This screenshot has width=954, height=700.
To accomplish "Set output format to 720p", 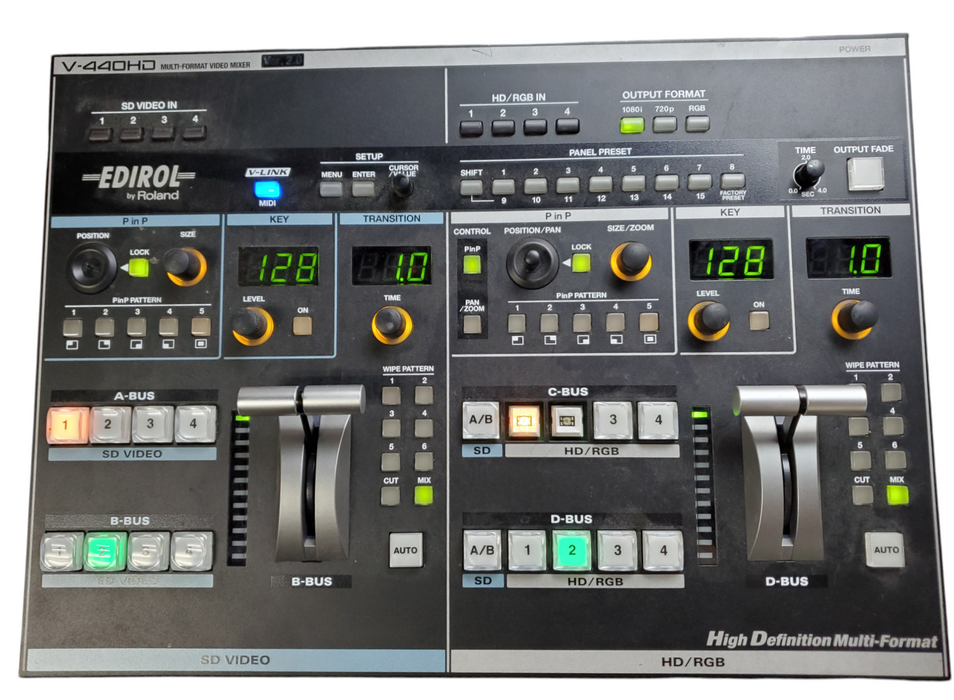I will tap(664, 124).
